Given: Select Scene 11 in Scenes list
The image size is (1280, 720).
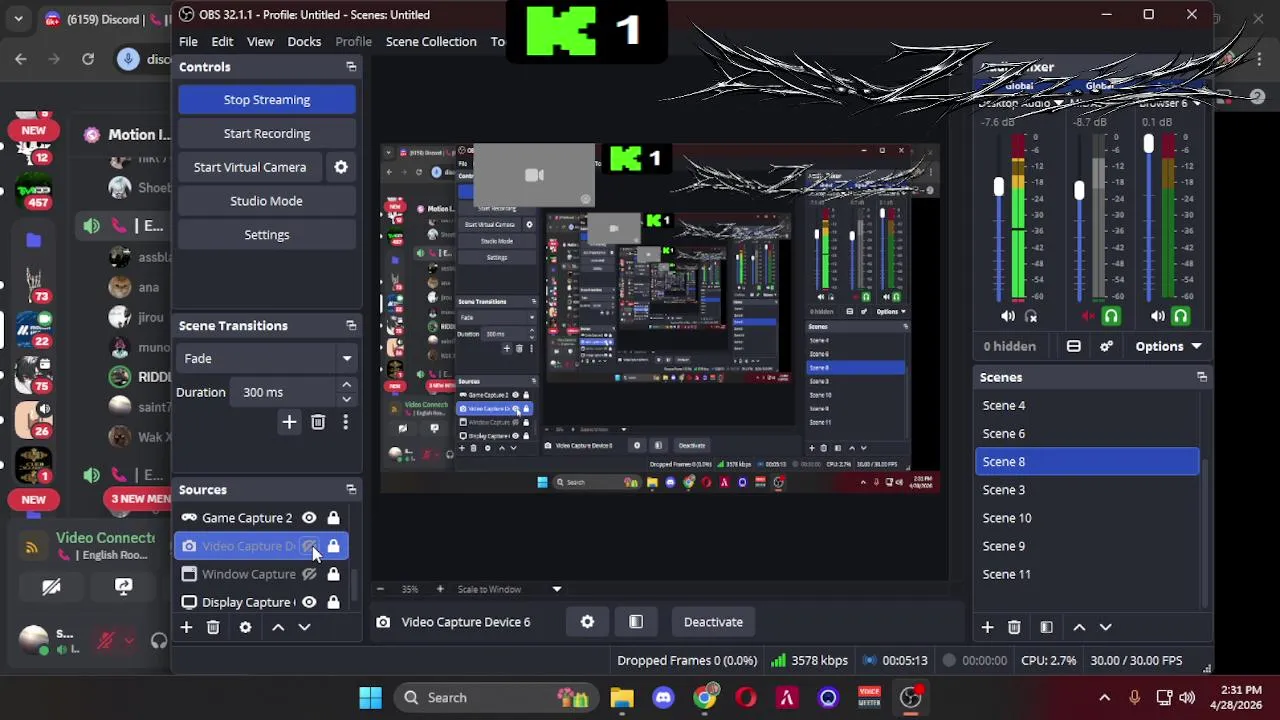Looking at the screenshot, I should coord(1087,574).
